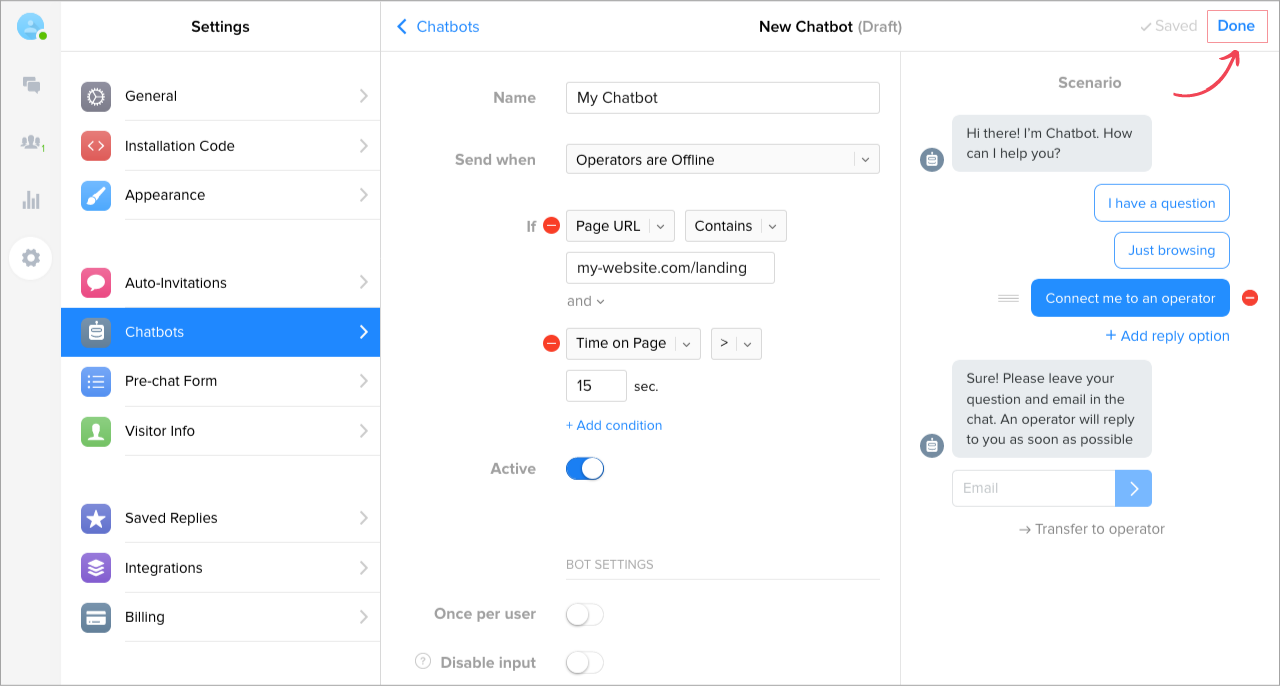Remove the Time on Page condition

(x=551, y=343)
